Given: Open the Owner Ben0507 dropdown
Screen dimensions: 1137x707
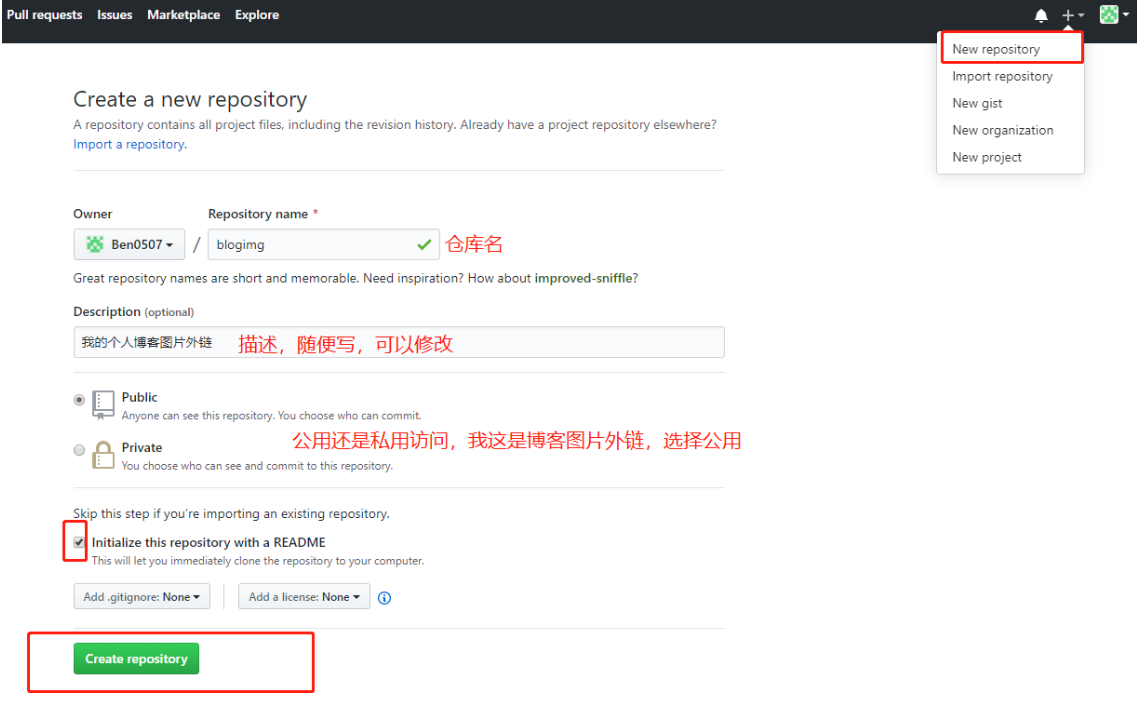Looking at the screenshot, I should 129,244.
